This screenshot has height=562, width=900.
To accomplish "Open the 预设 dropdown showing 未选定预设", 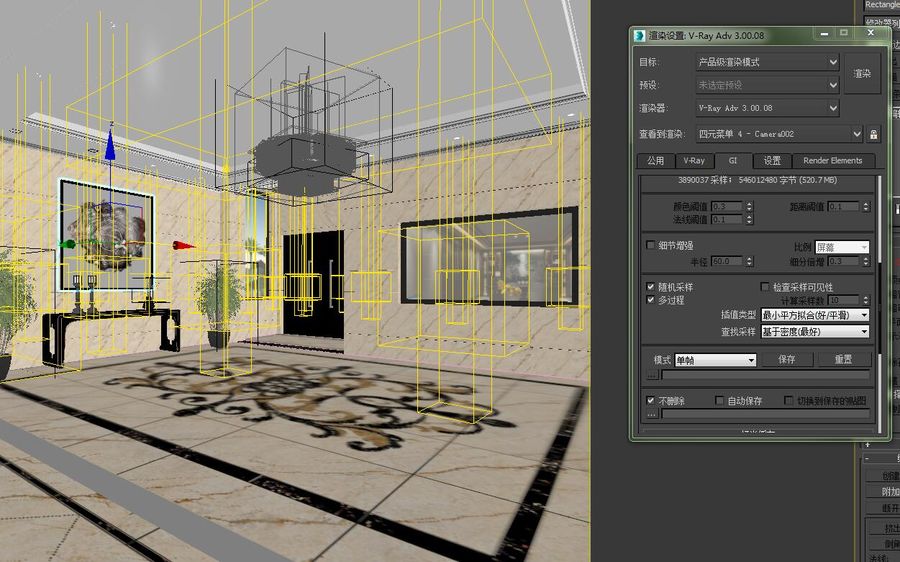I will [x=767, y=85].
